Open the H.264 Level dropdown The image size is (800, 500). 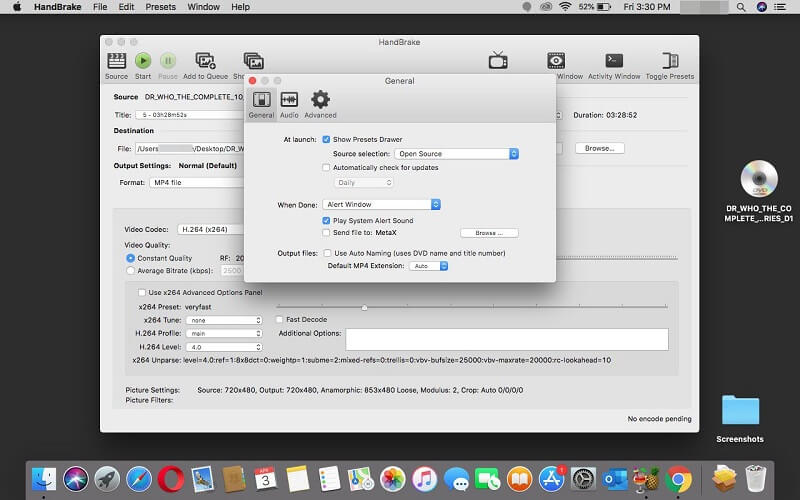coord(224,347)
